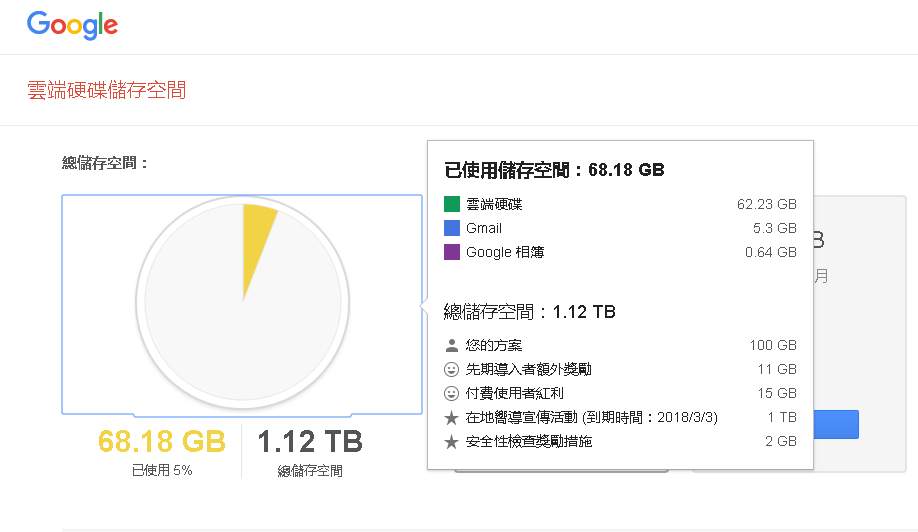
Task: Click the 總儲存空間：1.12 TB popup heading
Action: [x=530, y=311]
